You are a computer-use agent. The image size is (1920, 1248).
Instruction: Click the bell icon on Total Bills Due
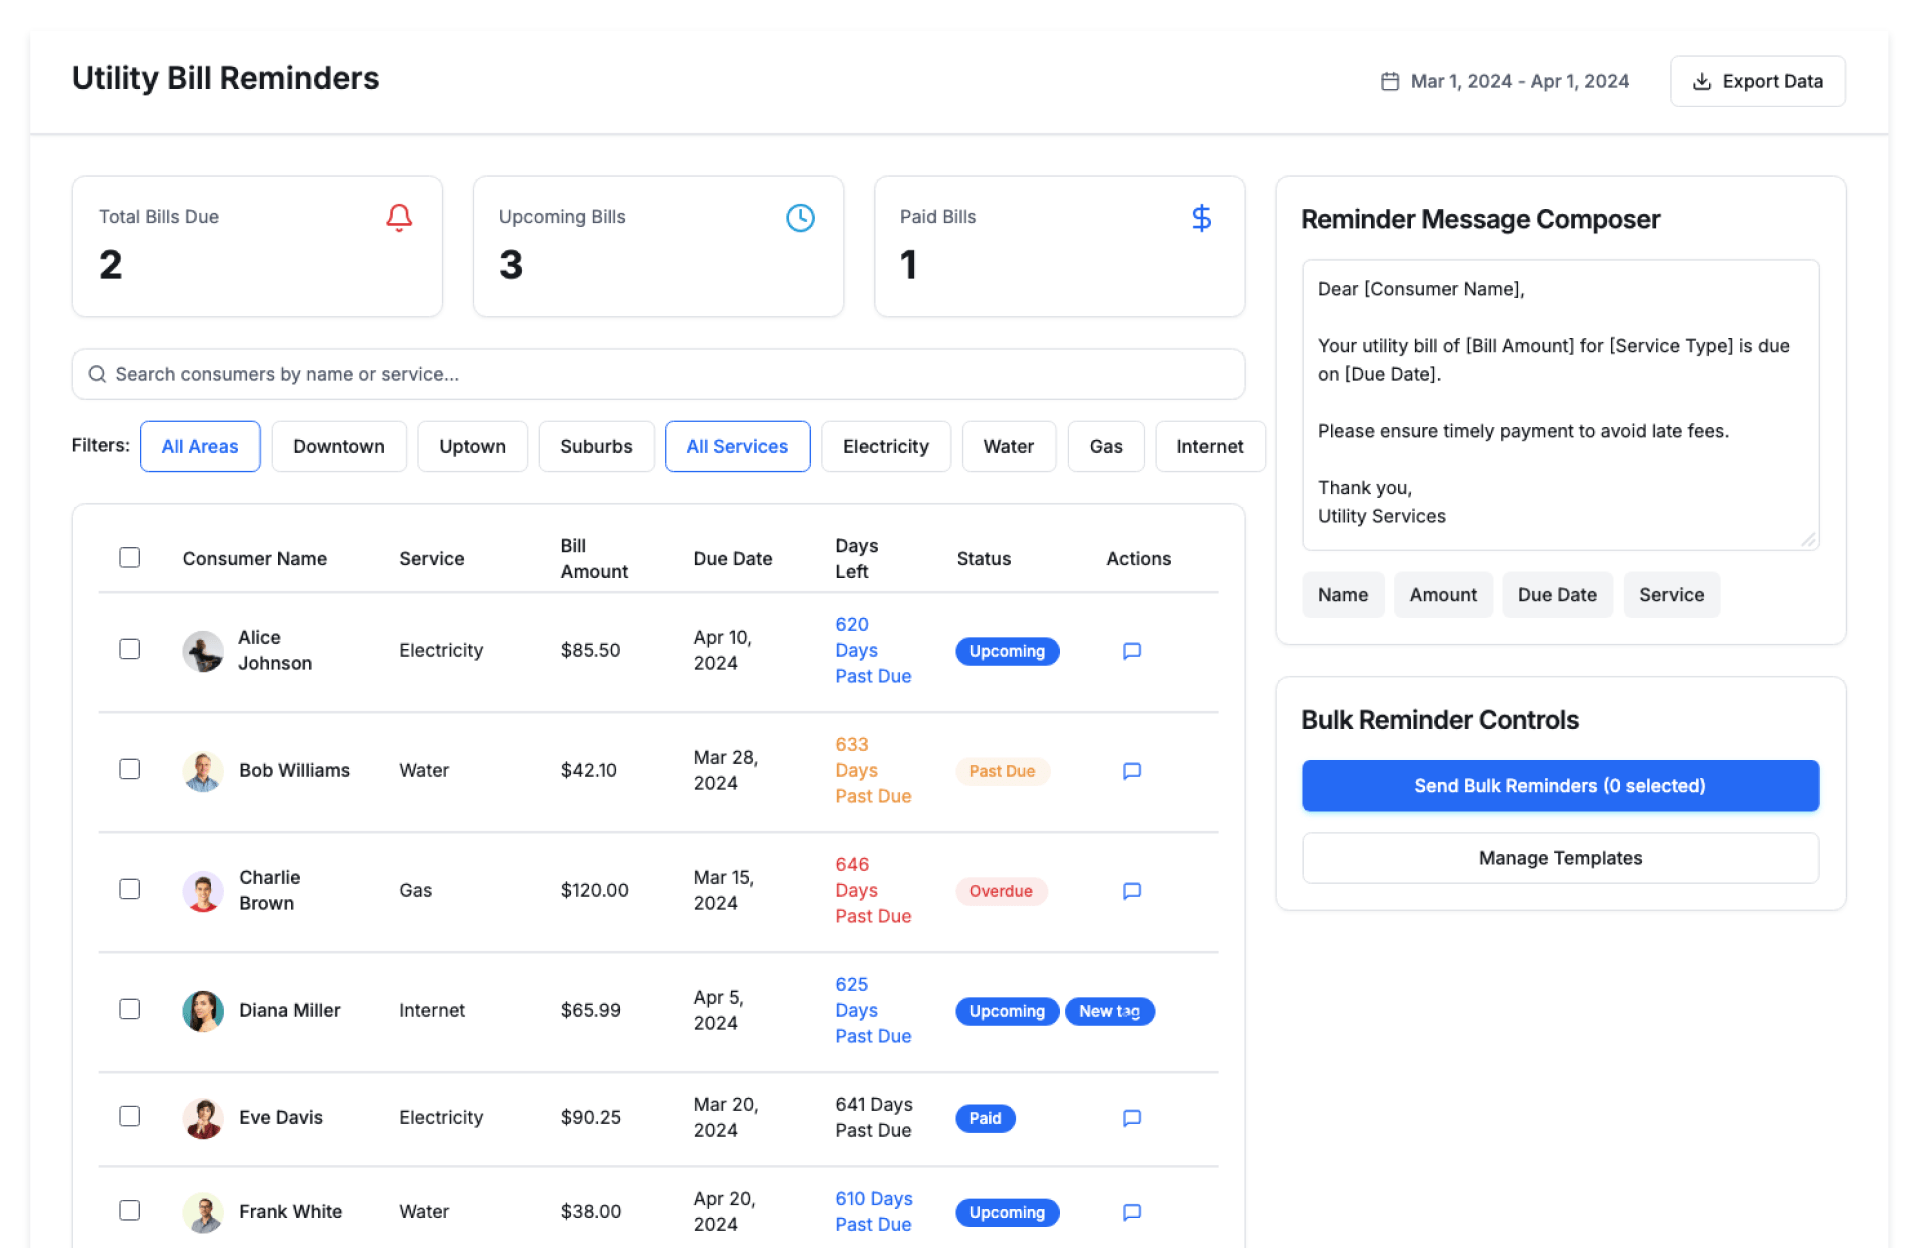pyautogui.click(x=399, y=217)
